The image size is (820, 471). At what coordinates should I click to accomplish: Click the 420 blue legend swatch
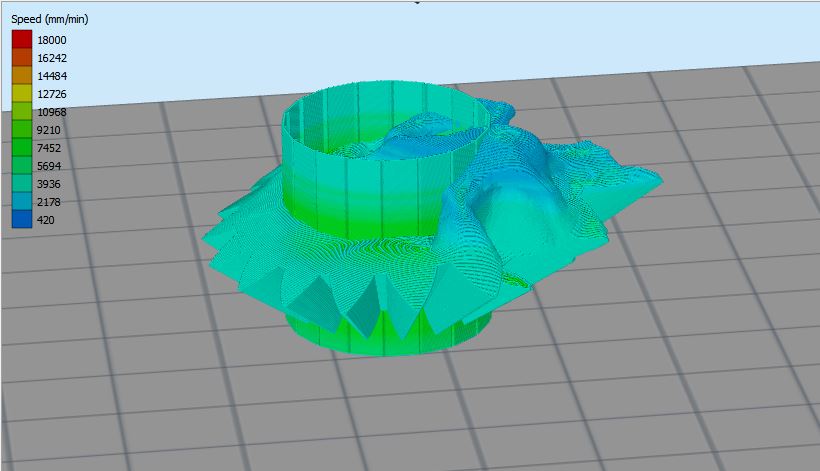click(22, 220)
